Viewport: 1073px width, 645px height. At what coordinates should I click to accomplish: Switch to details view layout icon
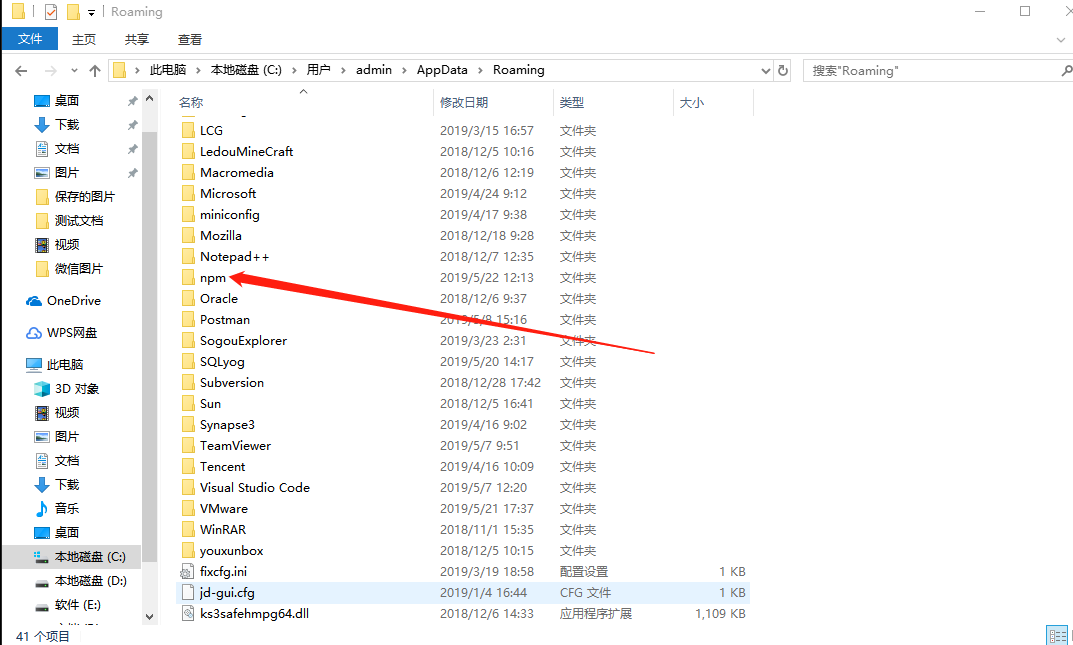[1057, 635]
